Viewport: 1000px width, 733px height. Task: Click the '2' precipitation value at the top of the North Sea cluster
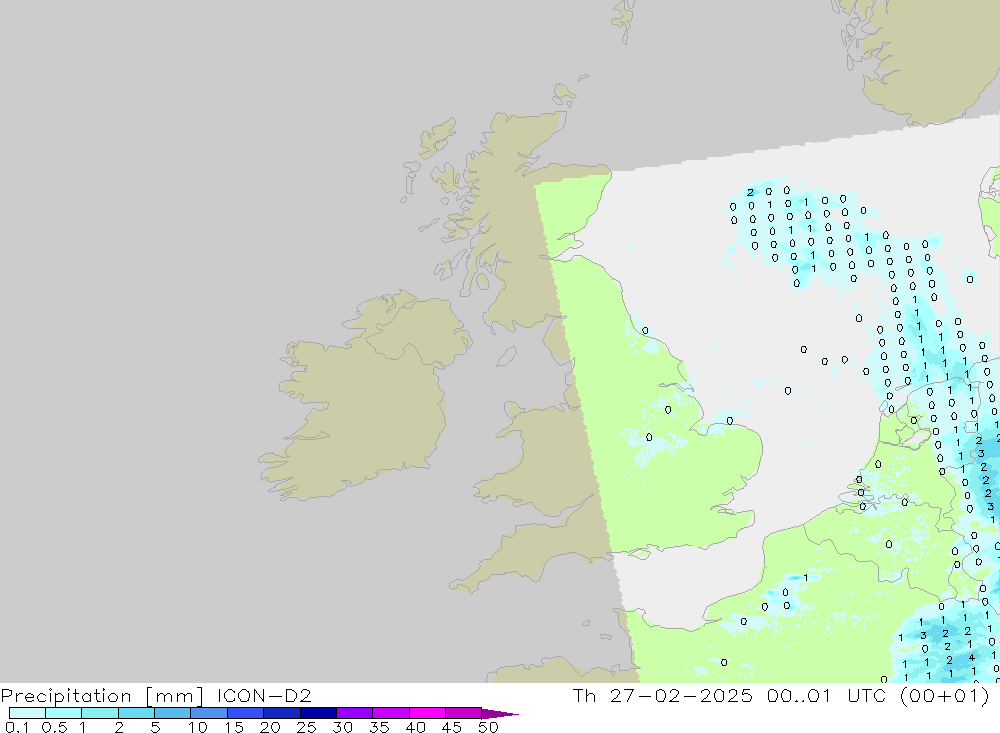point(750,191)
